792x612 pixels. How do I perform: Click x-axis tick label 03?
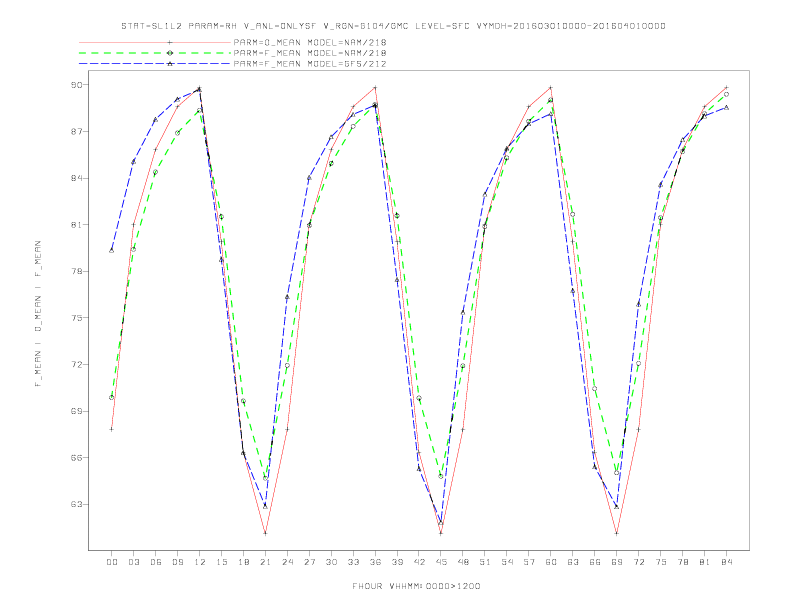pos(133,562)
